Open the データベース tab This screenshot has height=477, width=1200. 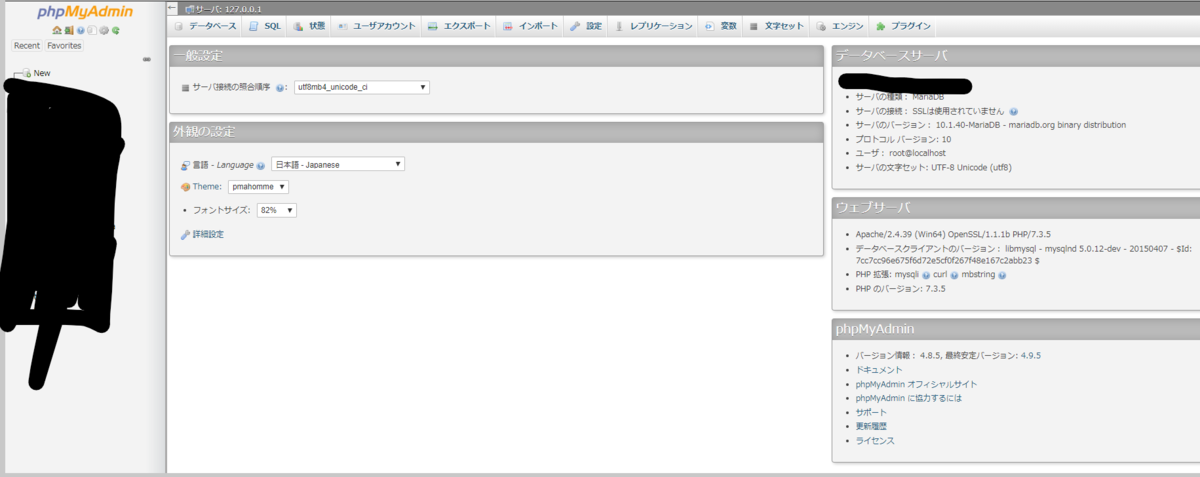205,26
